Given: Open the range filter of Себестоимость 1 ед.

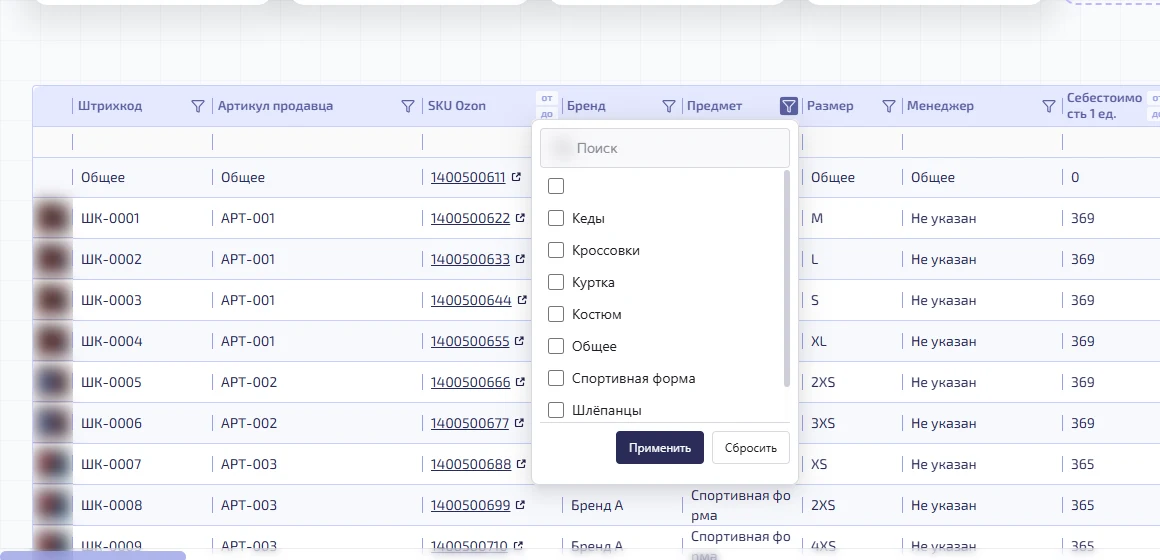Looking at the screenshot, I should [1153, 106].
